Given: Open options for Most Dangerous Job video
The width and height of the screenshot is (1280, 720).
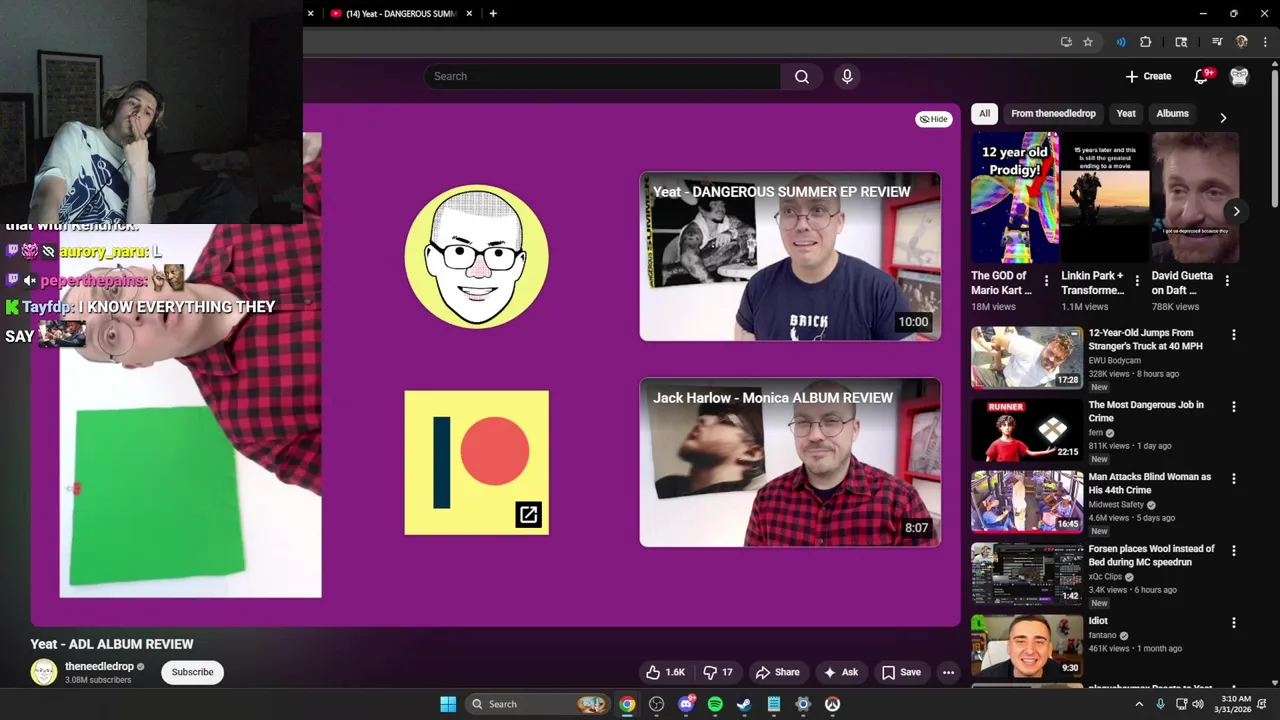Looking at the screenshot, I should (x=1233, y=407).
